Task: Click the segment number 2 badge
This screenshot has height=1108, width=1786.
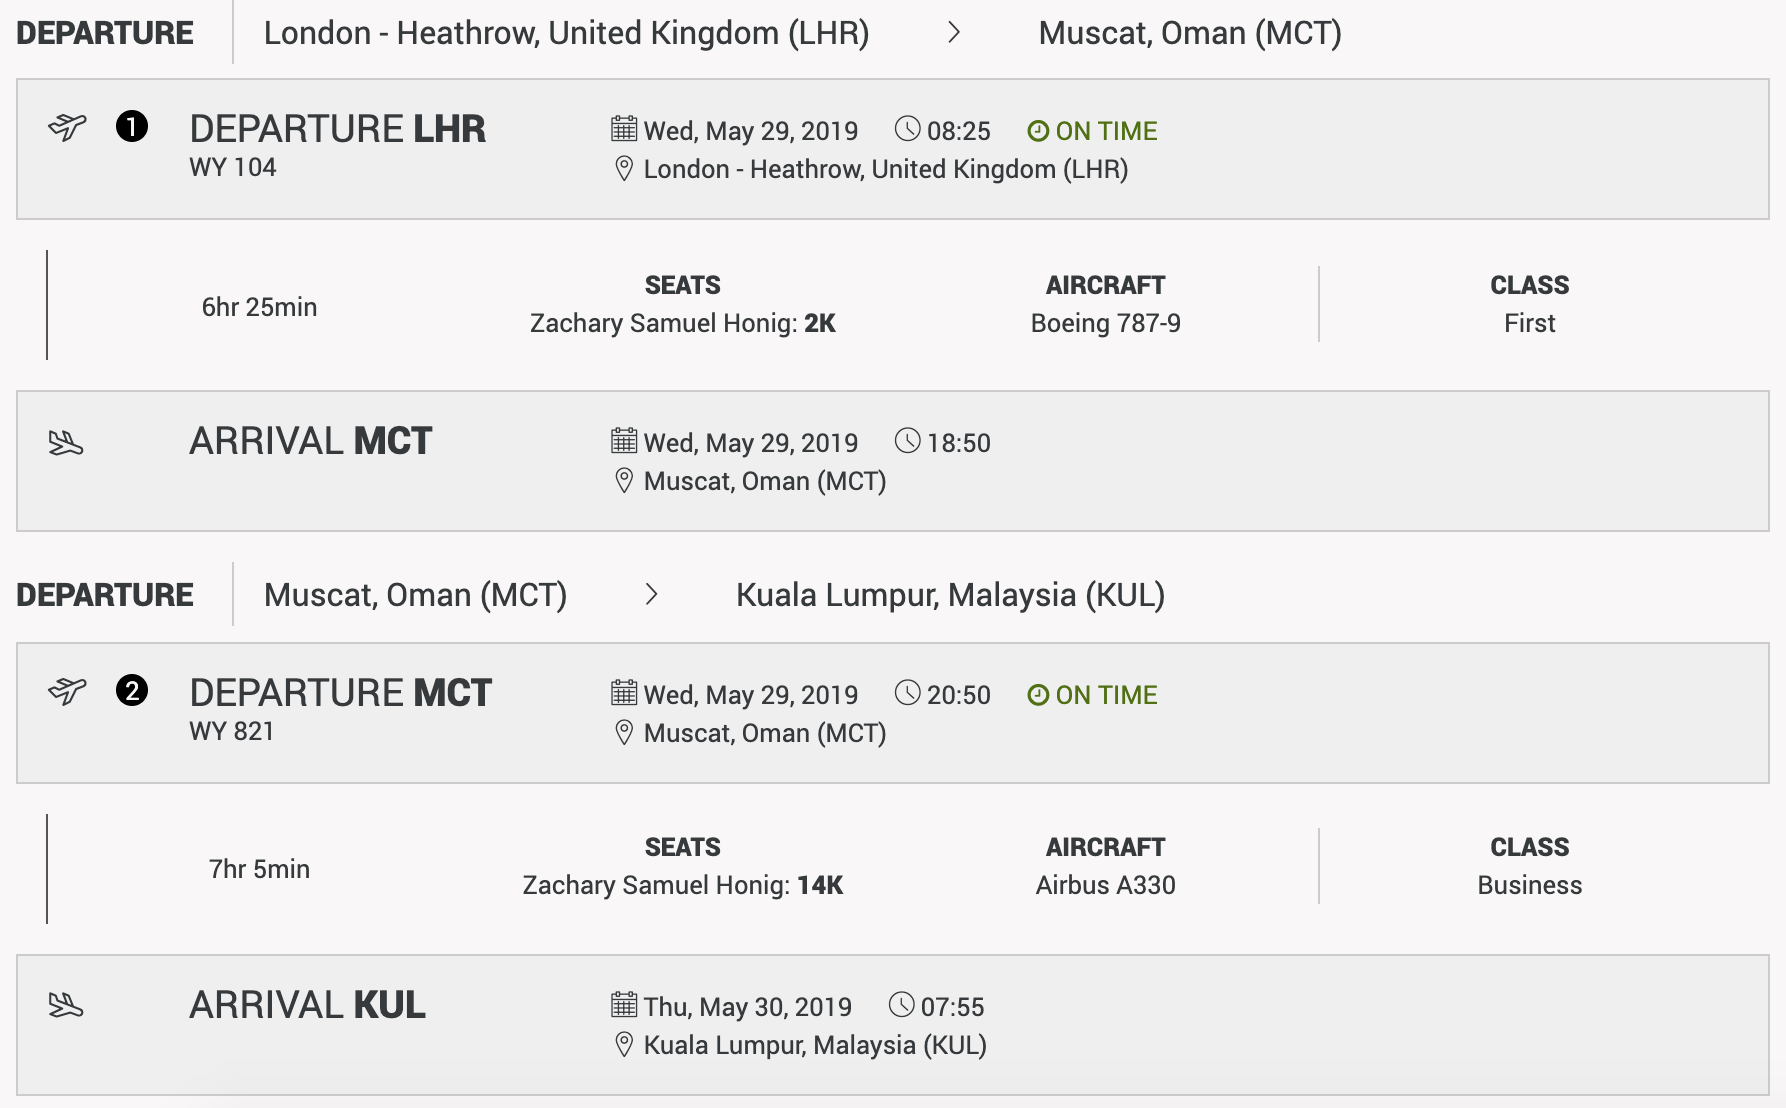Action: tap(132, 691)
